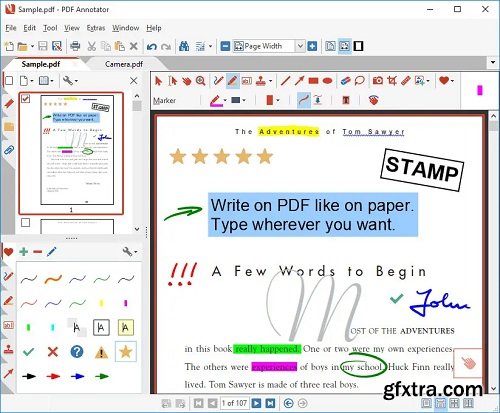Select the Eraser tool
The height and width of the screenshot is (413, 500).
click(346, 81)
